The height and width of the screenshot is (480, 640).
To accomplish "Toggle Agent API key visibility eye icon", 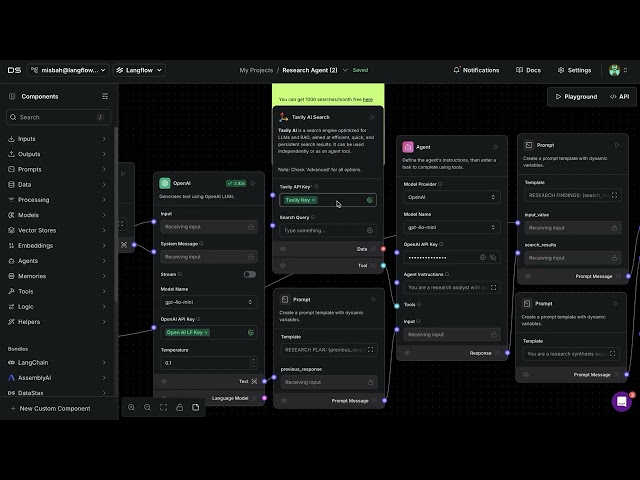I will pos(493,258).
